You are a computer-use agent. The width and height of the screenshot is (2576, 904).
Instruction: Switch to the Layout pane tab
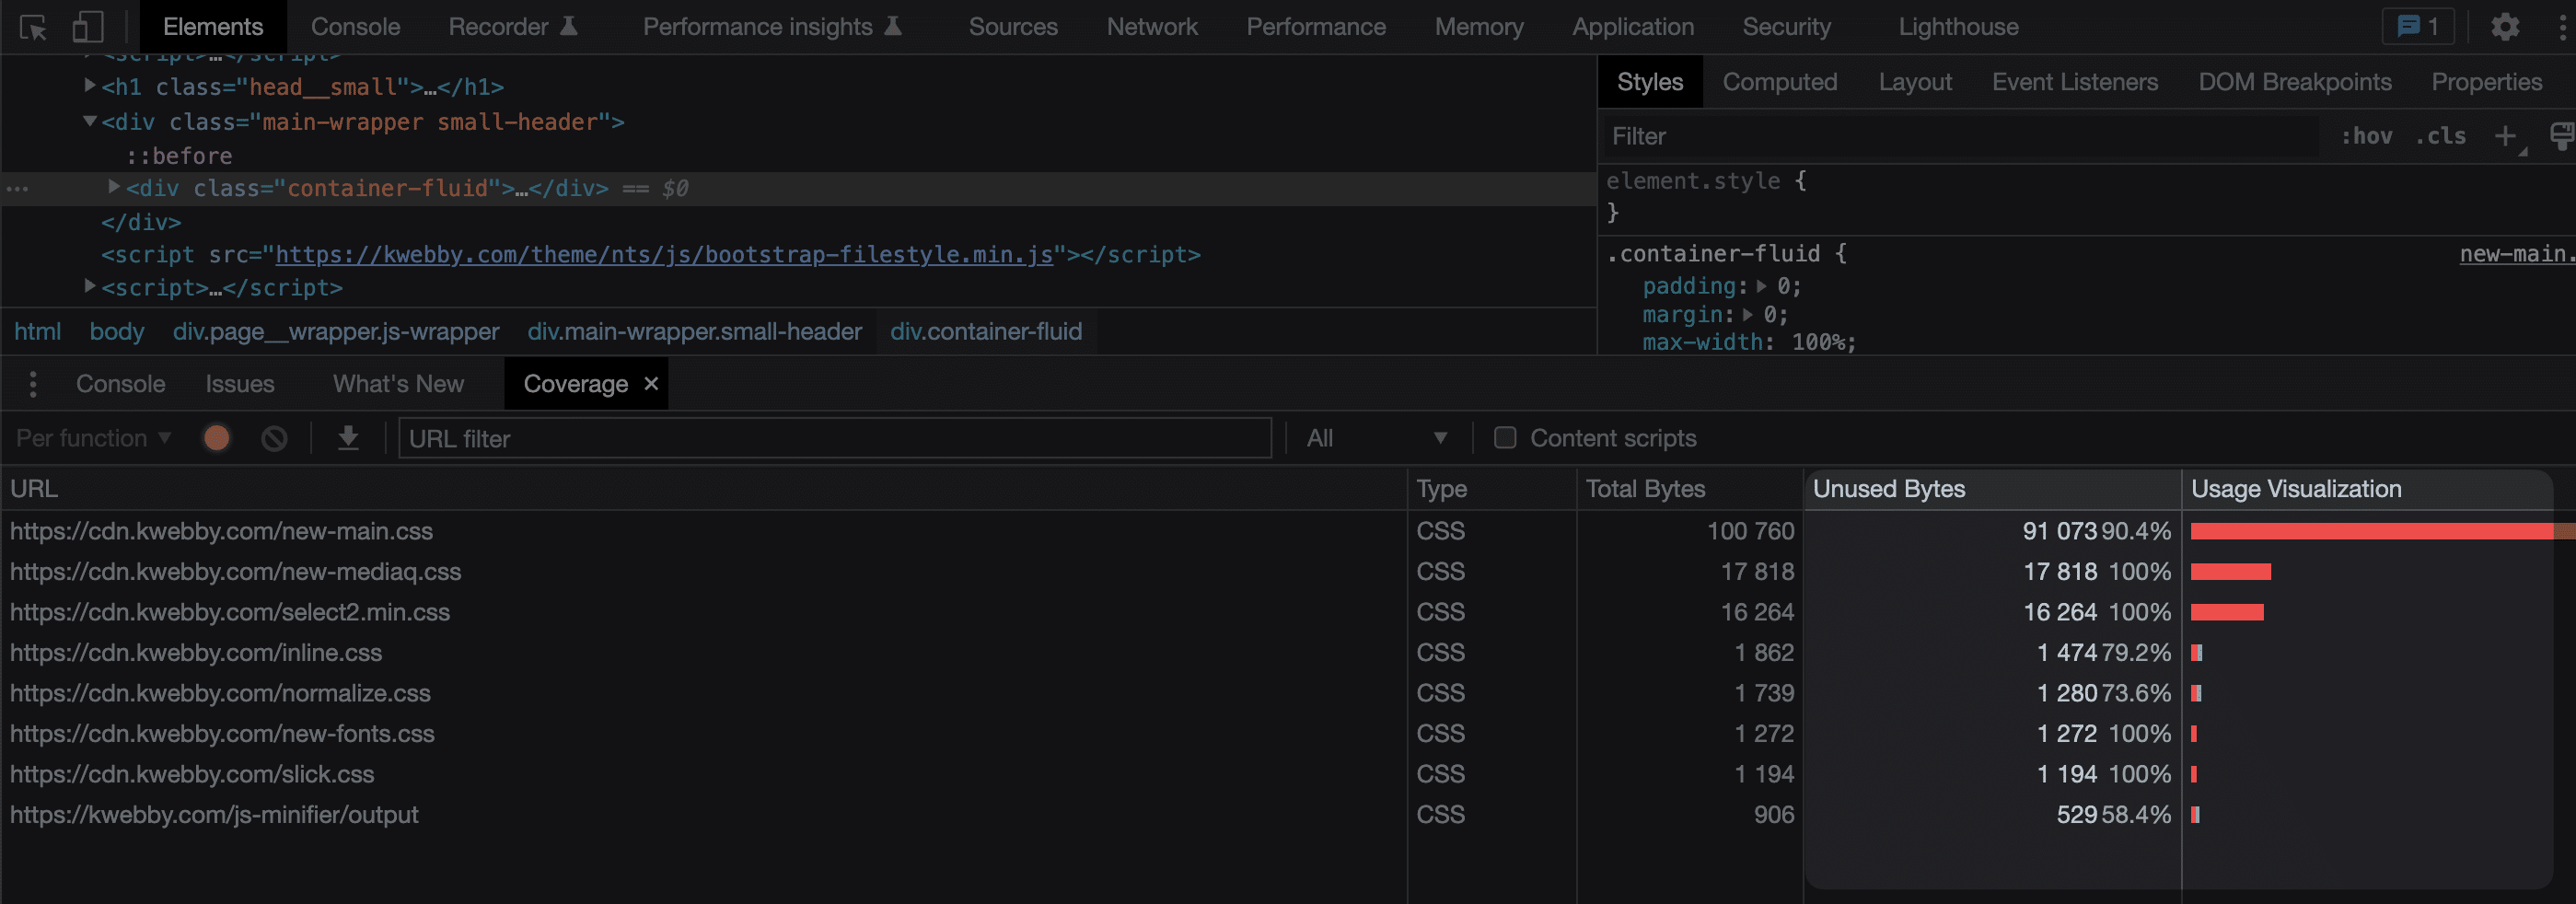click(1915, 82)
